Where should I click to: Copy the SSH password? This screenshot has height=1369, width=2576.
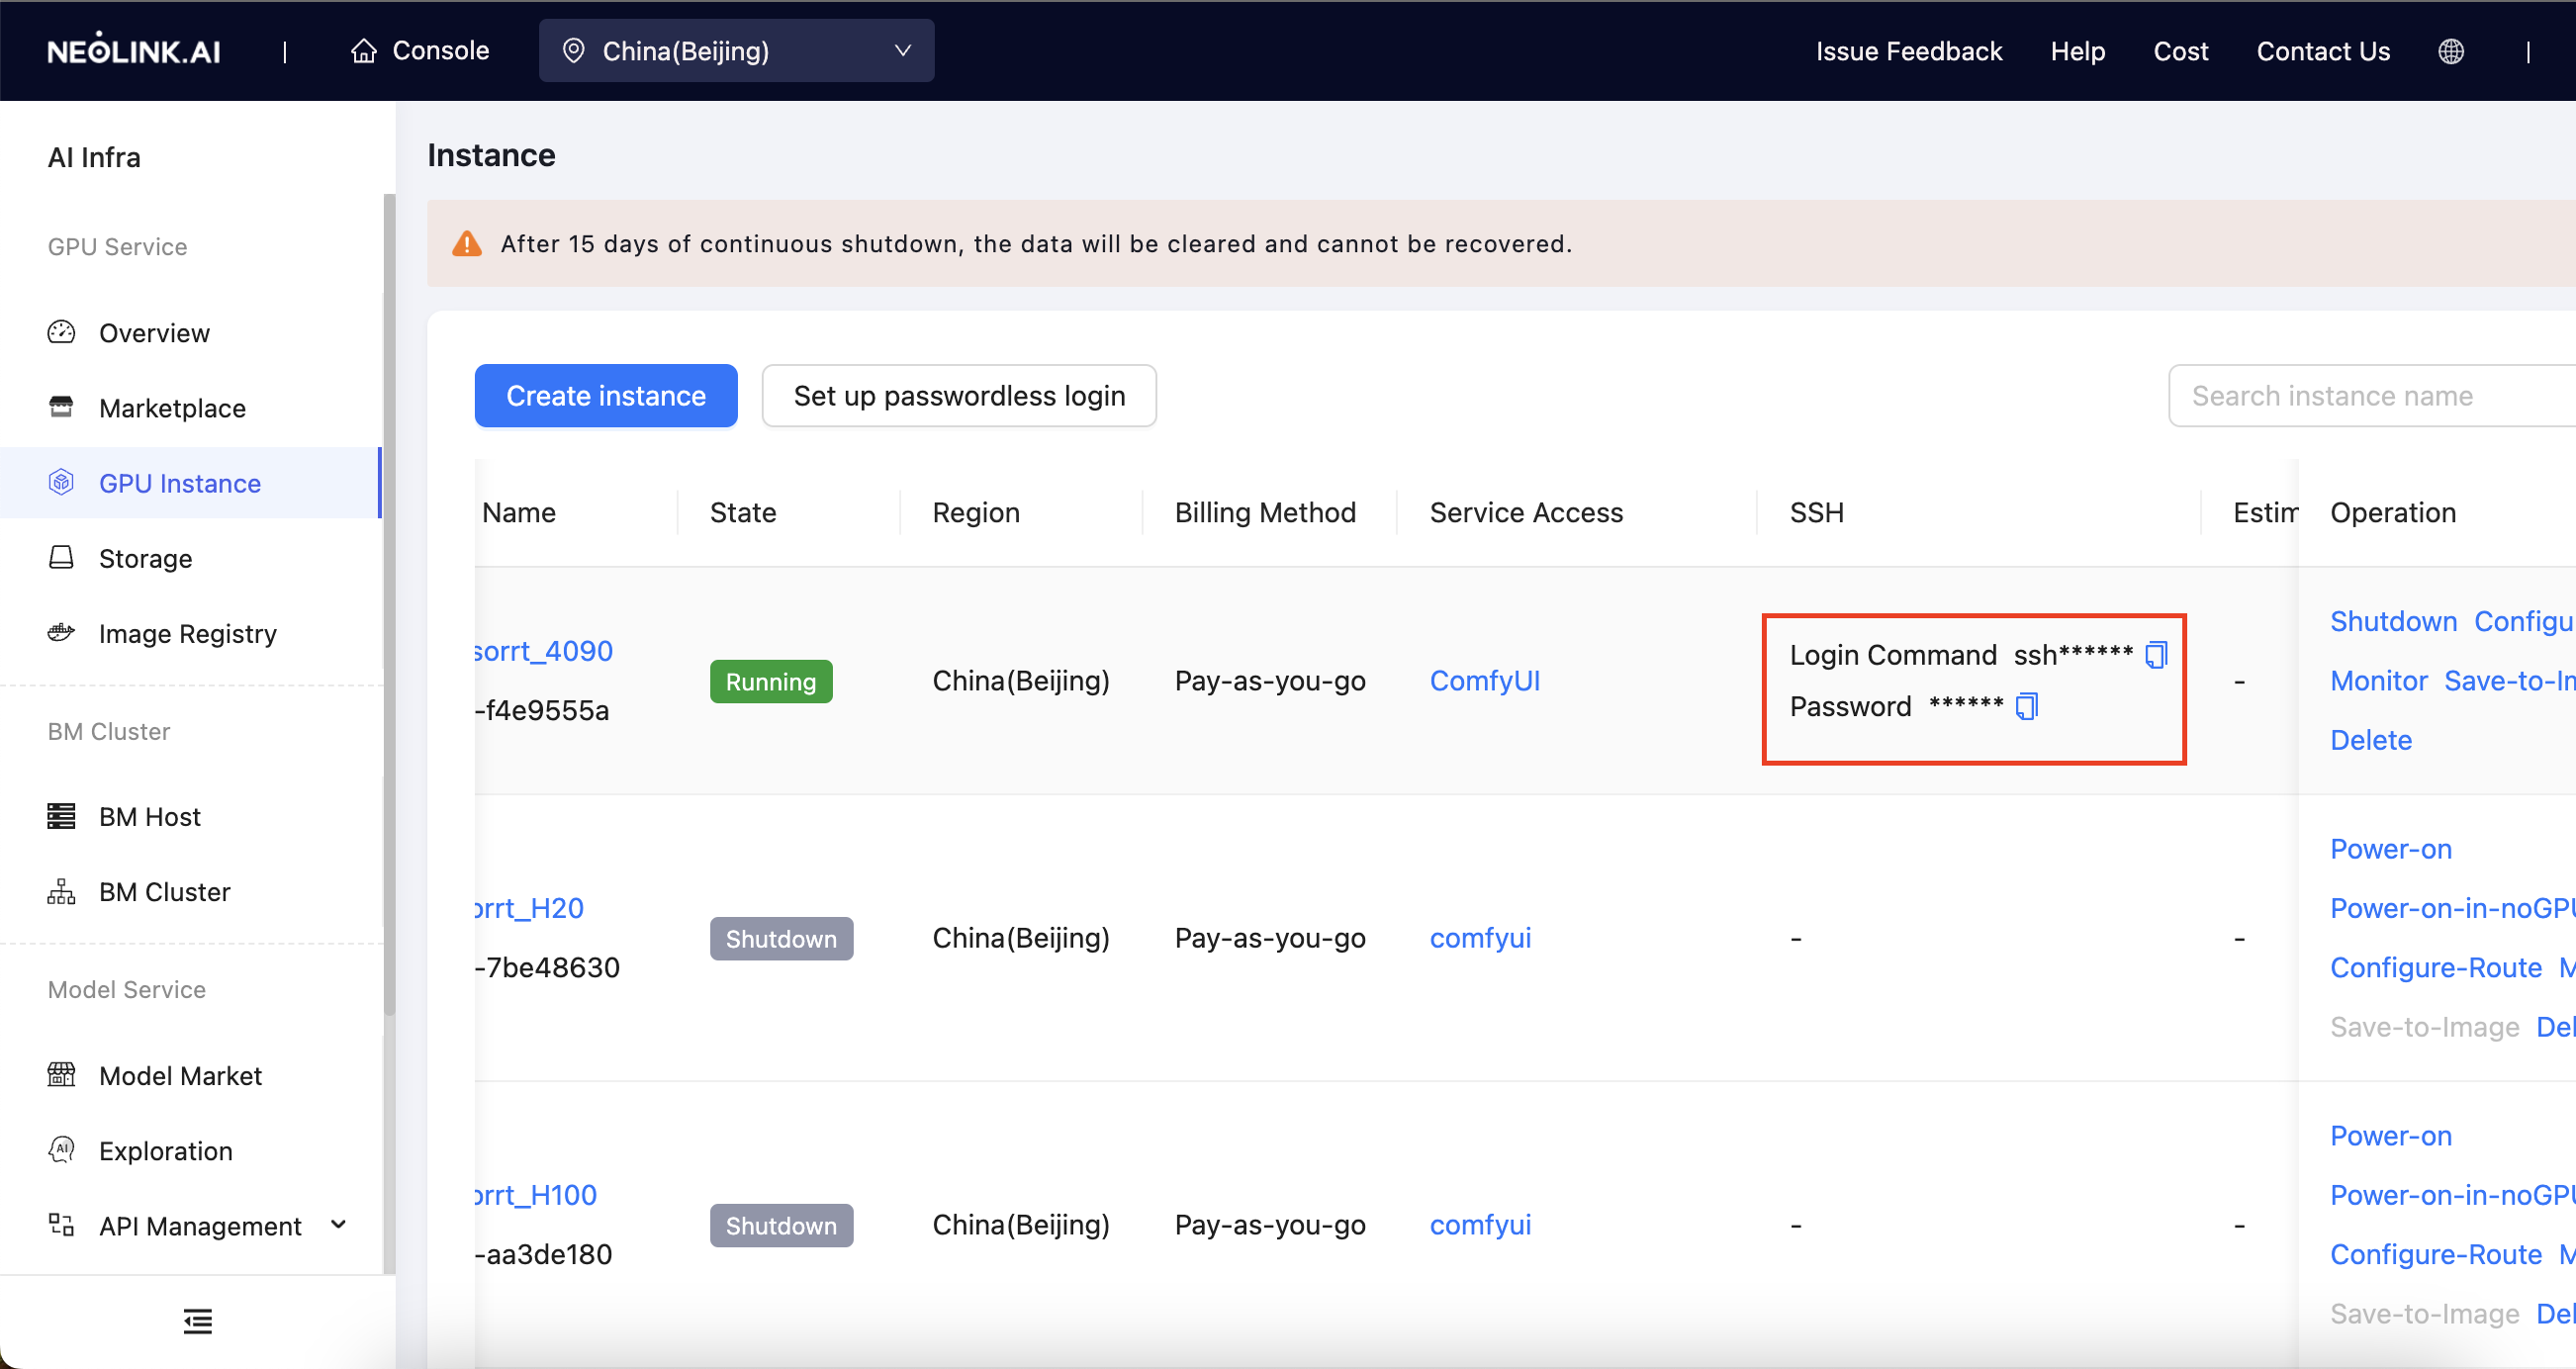[x=2027, y=706]
